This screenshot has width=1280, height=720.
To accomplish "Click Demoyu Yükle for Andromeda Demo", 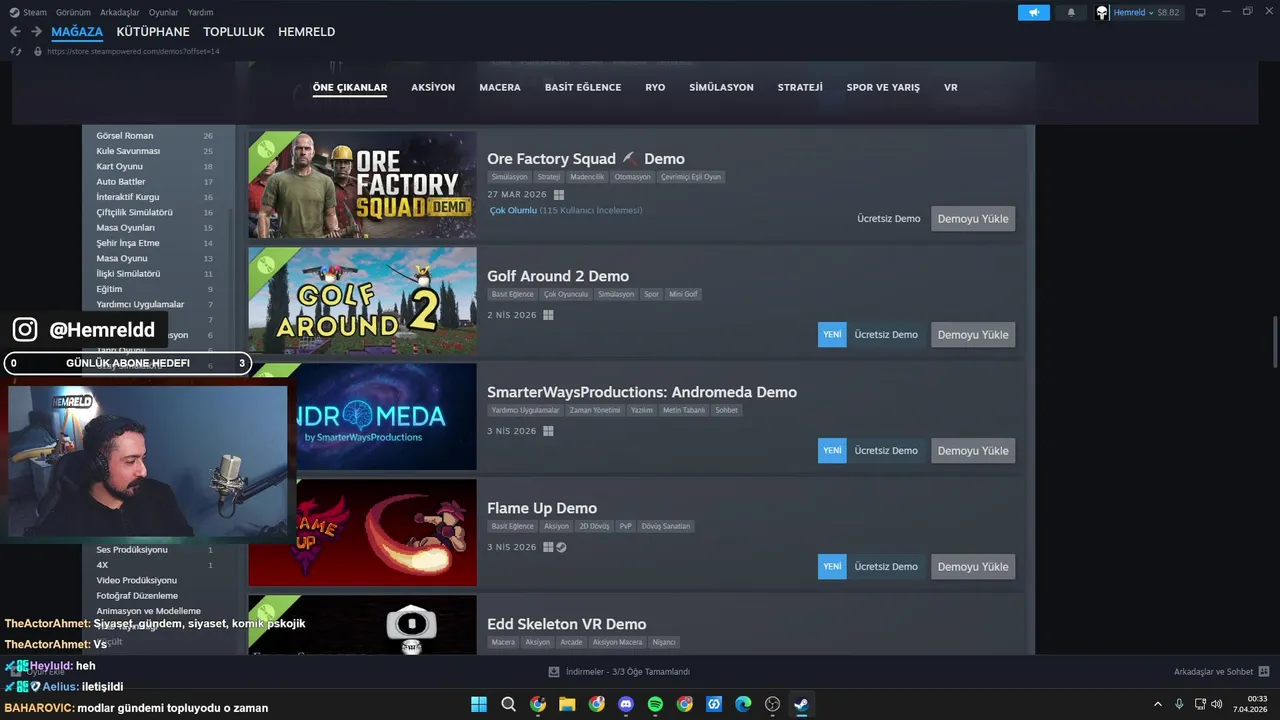I will (x=973, y=451).
